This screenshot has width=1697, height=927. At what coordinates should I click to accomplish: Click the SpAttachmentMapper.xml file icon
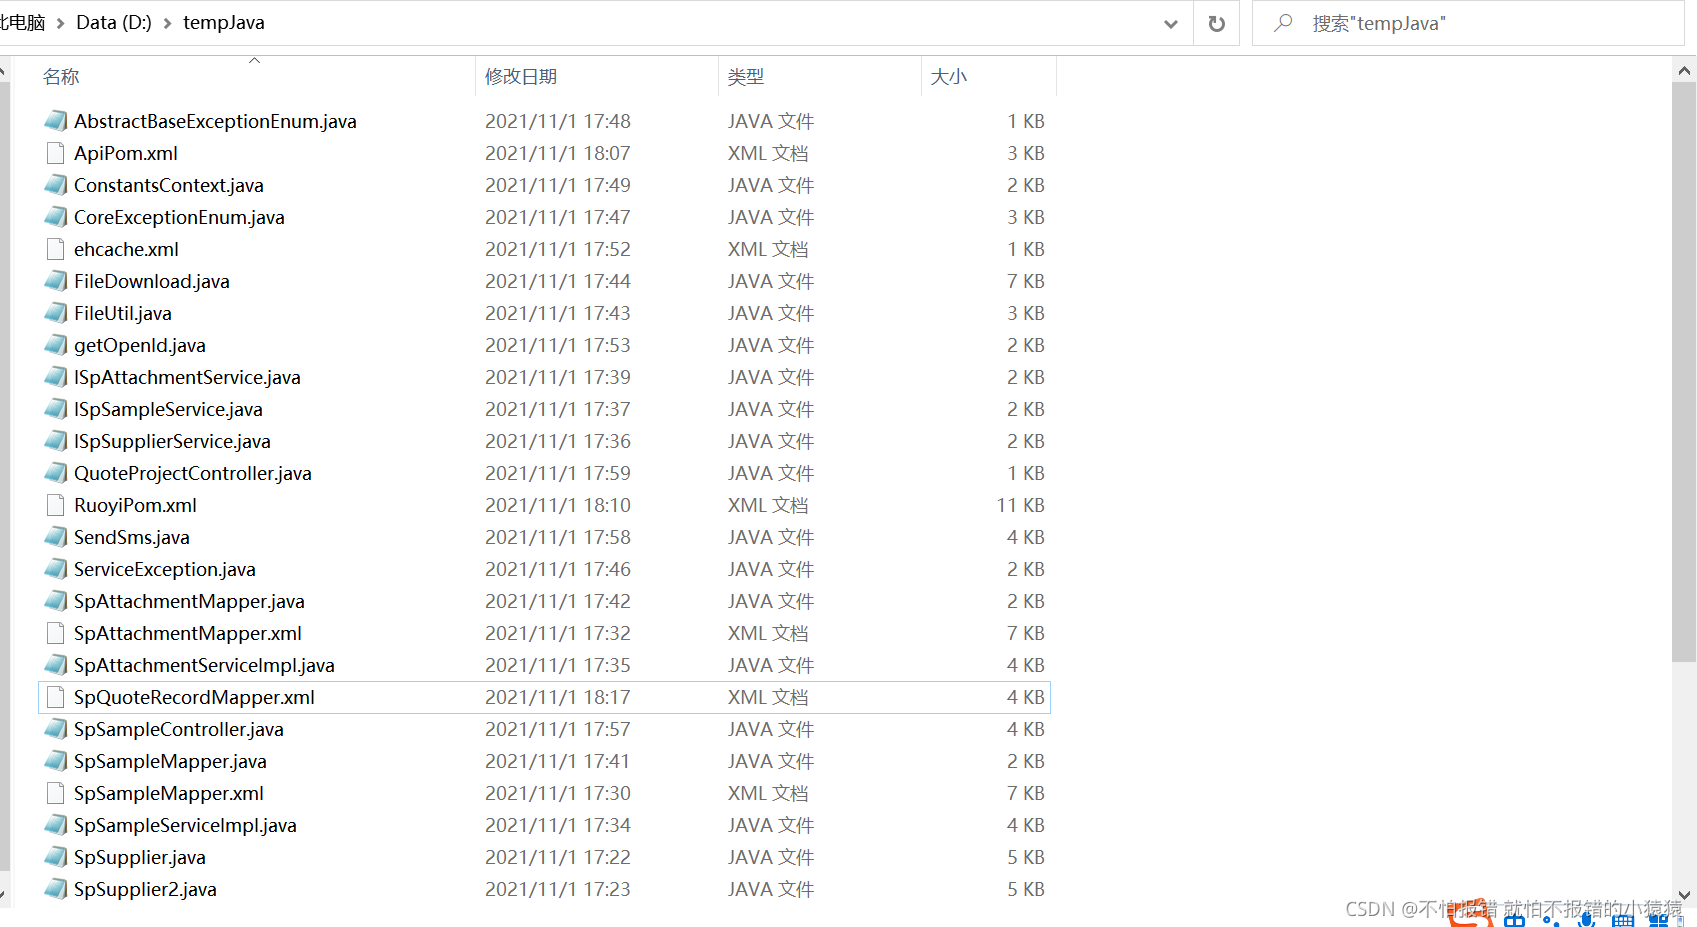pyautogui.click(x=56, y=633)
